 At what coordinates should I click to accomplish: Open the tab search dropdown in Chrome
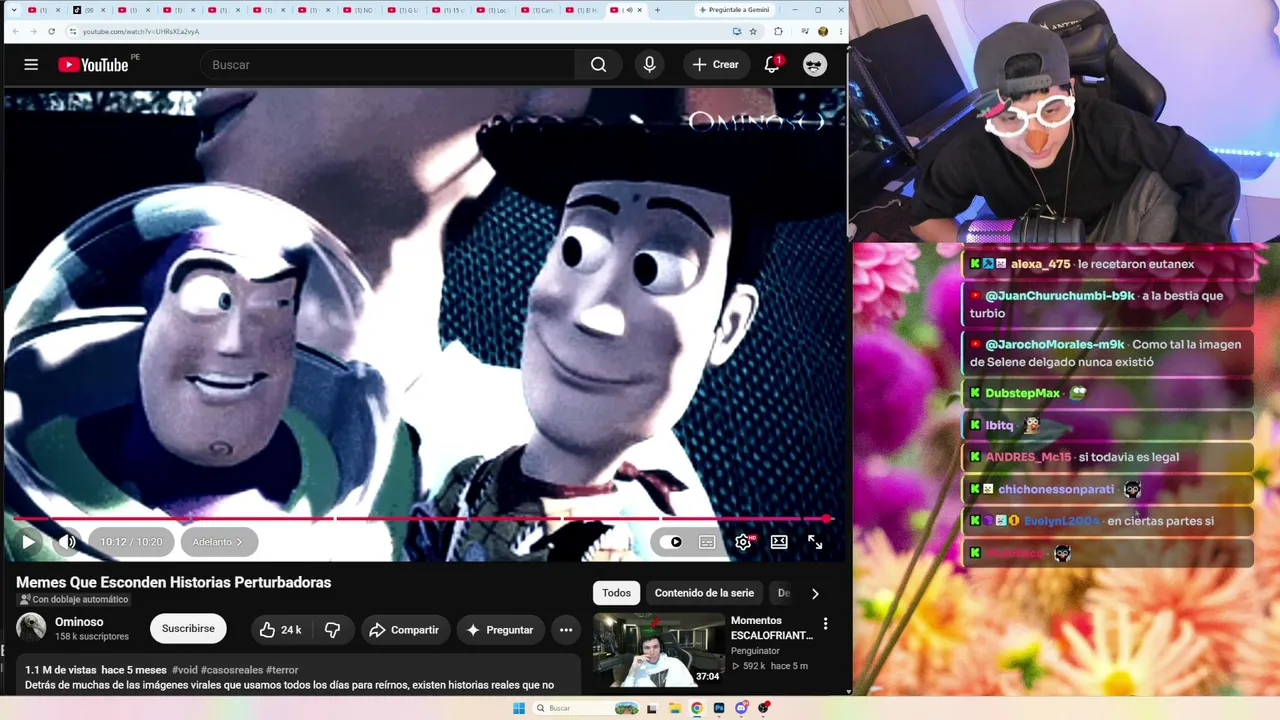point(14,10)
